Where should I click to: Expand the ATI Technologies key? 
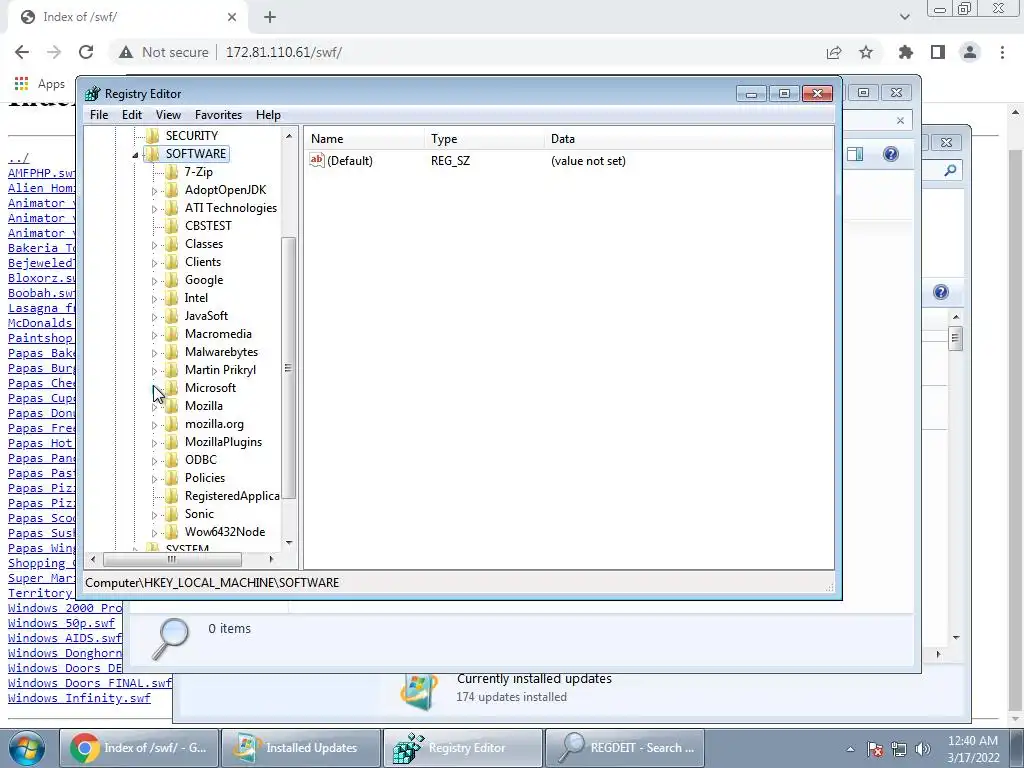click(154, 209)
